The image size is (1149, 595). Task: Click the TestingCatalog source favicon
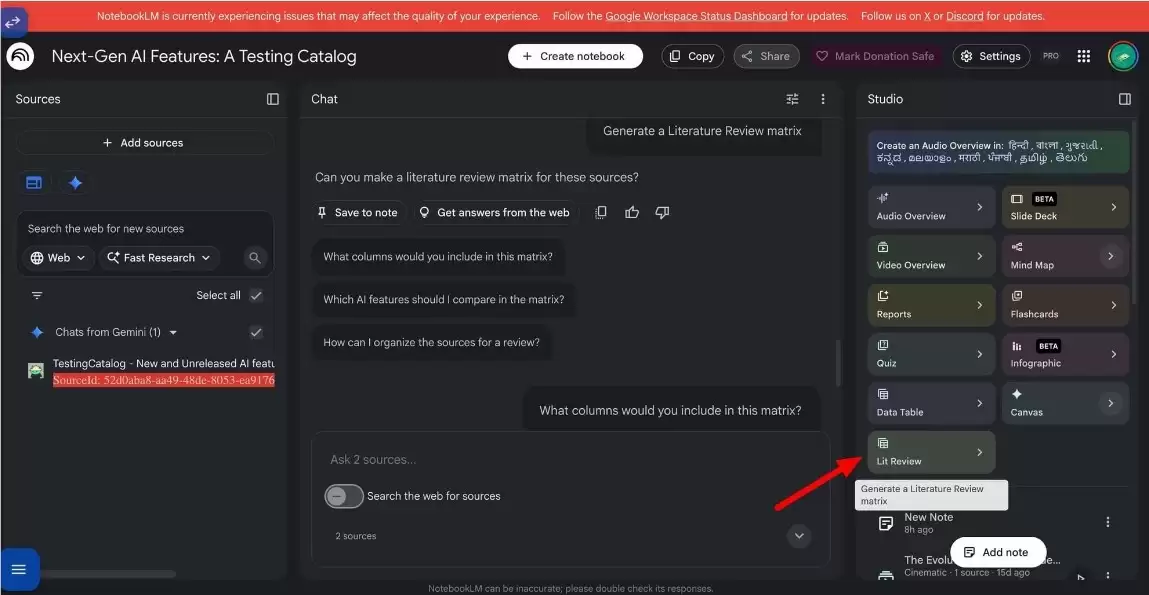pyautogui.click(x=35, y=371)
